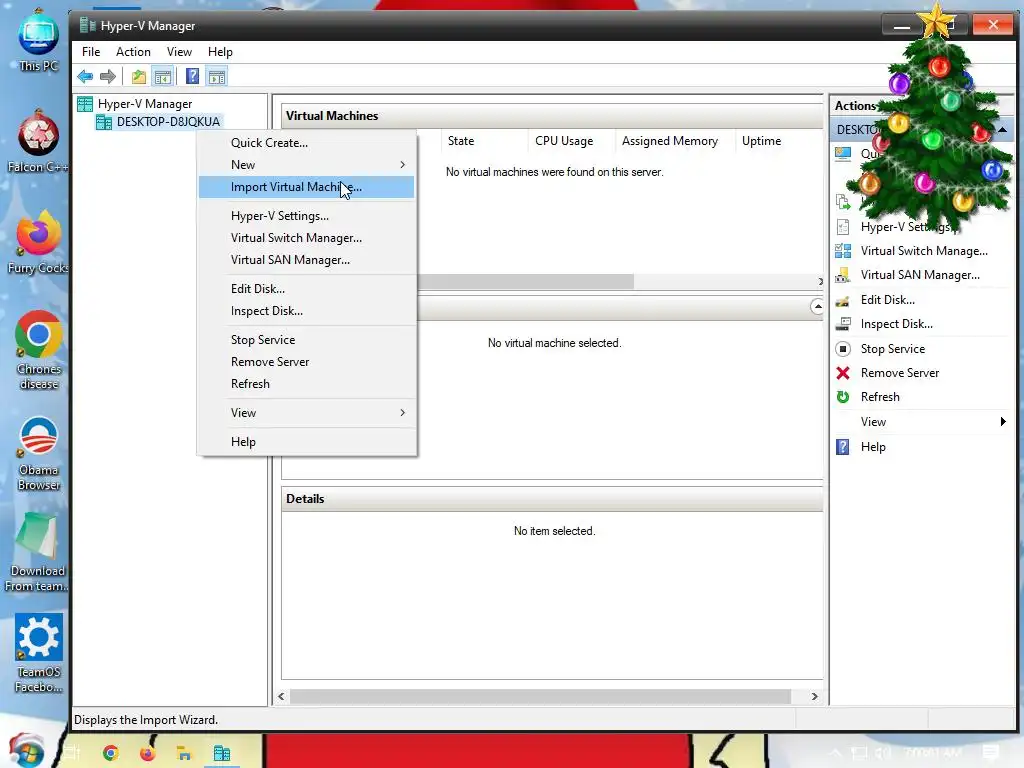Select Hyper-V Manager root tree node
The height and width of the screenshot is (768, 1024).
pos(135,104)
